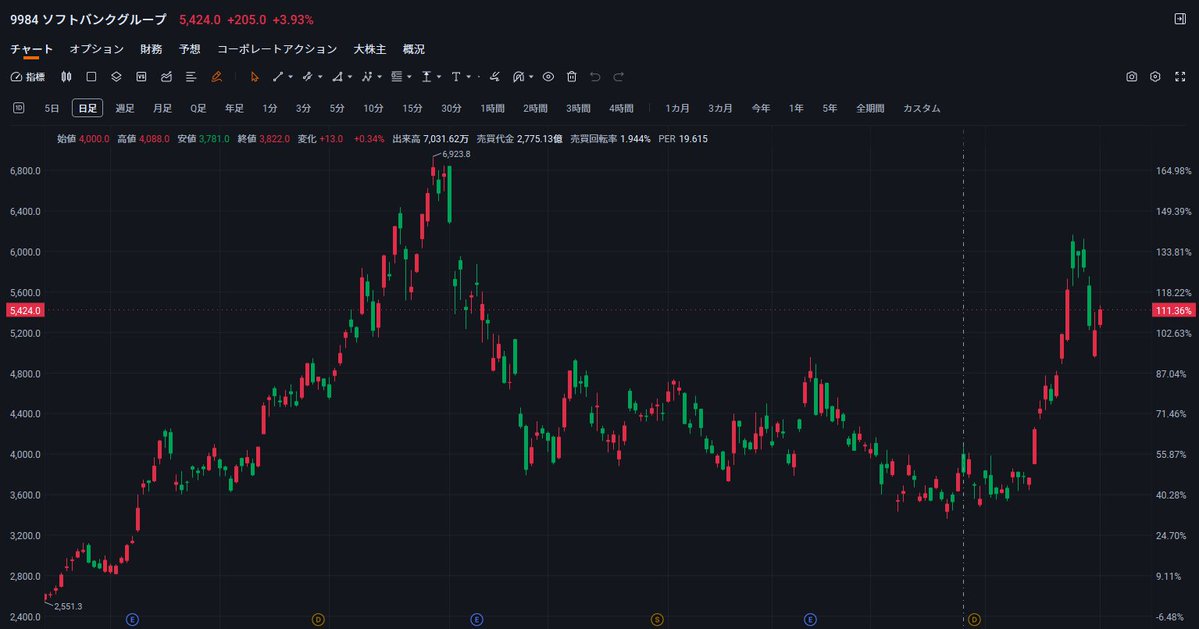Delete drawings with the trash icon

click(571, 76)
